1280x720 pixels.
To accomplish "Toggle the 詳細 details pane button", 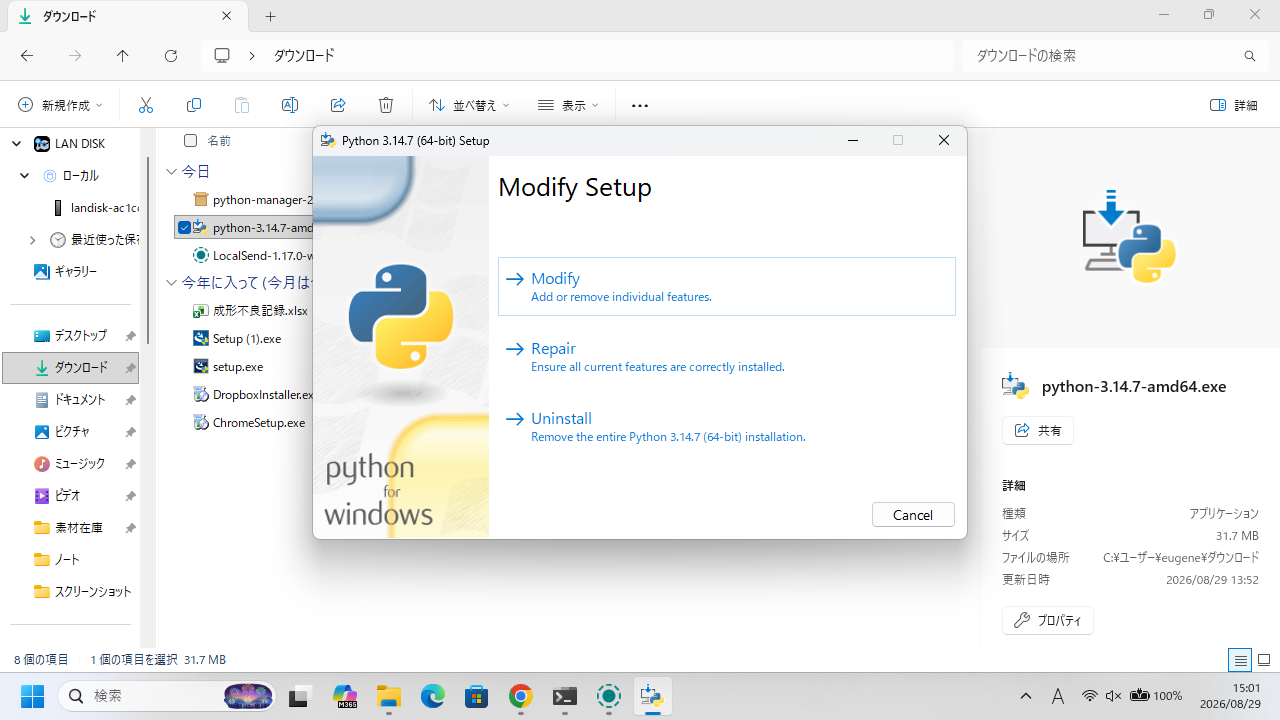I will coord(1234,105).
